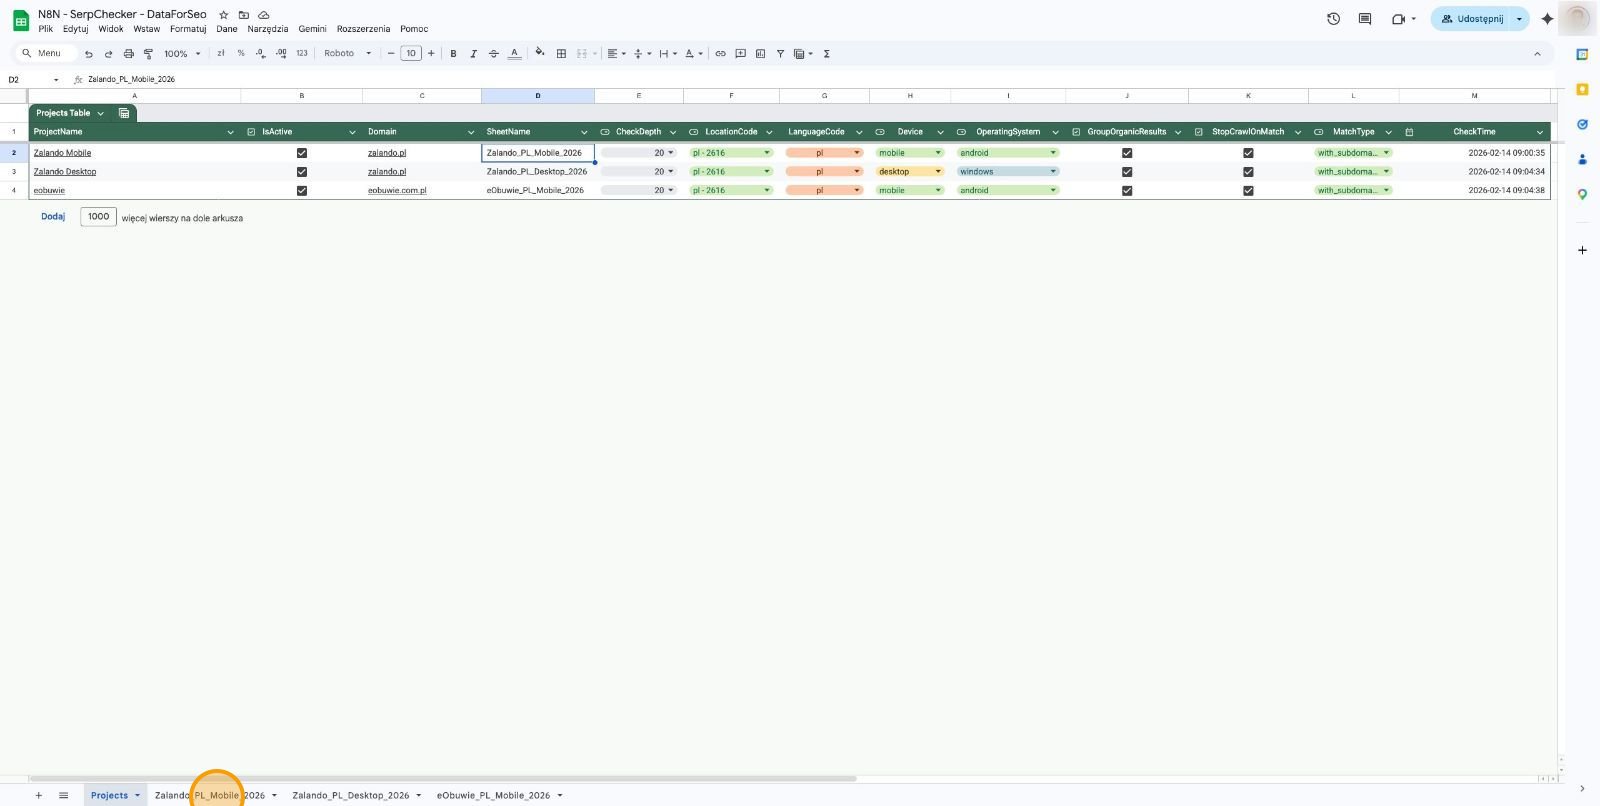
Task: Open the text color picker
Action: click(x=514, y=54)
